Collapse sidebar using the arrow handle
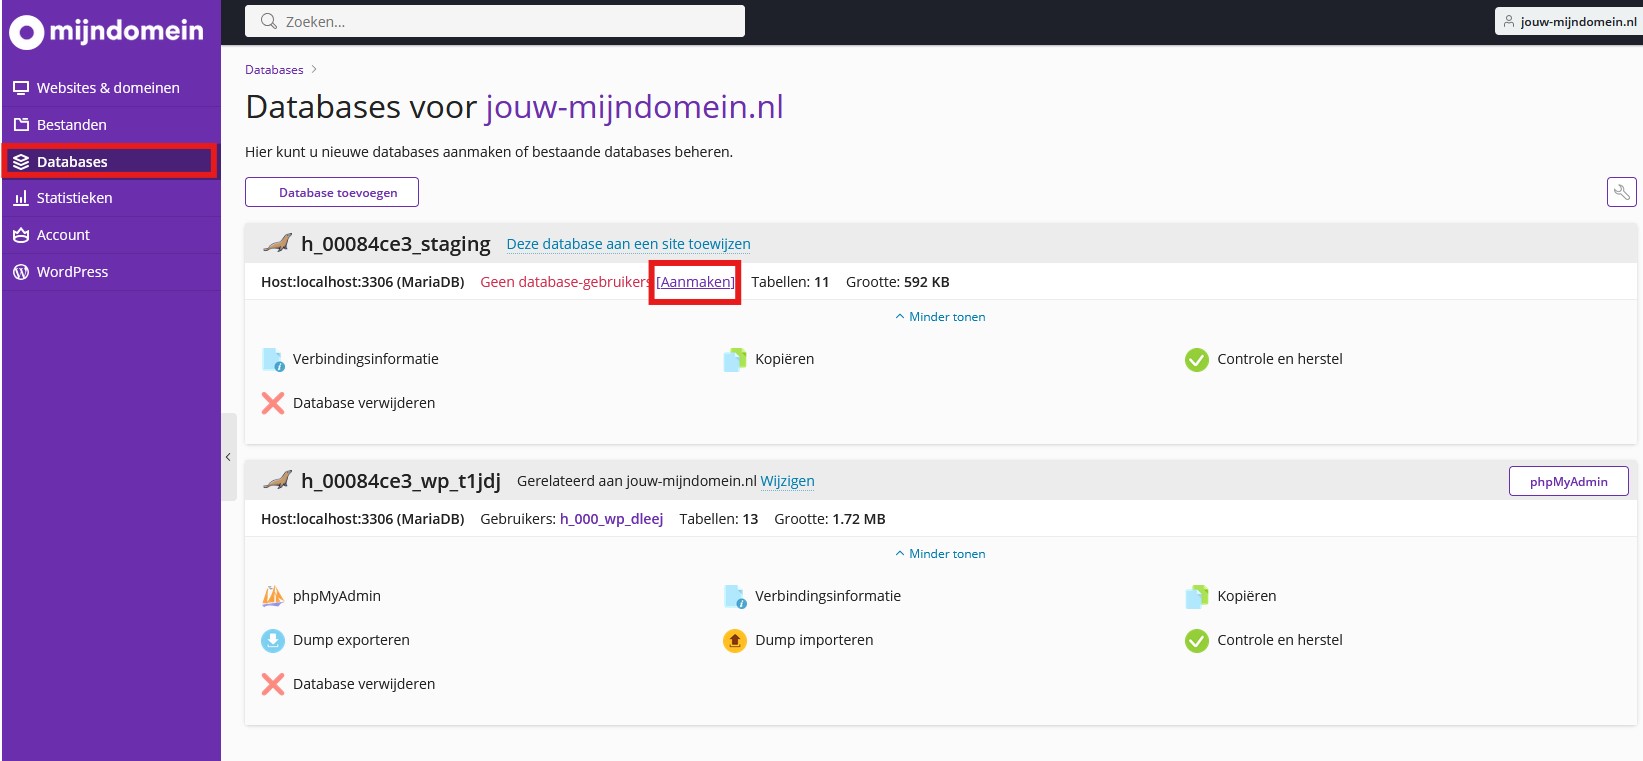 pyautogui.click(x=228, y=457)
